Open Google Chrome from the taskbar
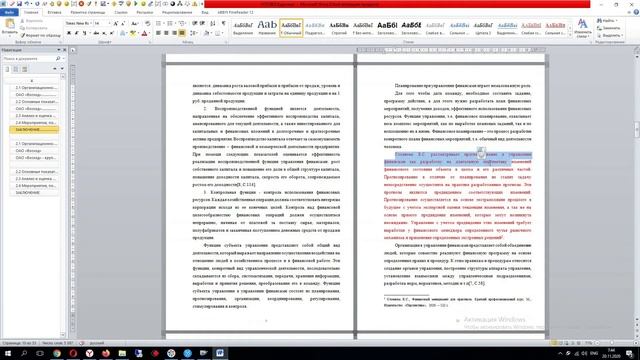Viewport: 640px width, 360px height. point(57,353)
